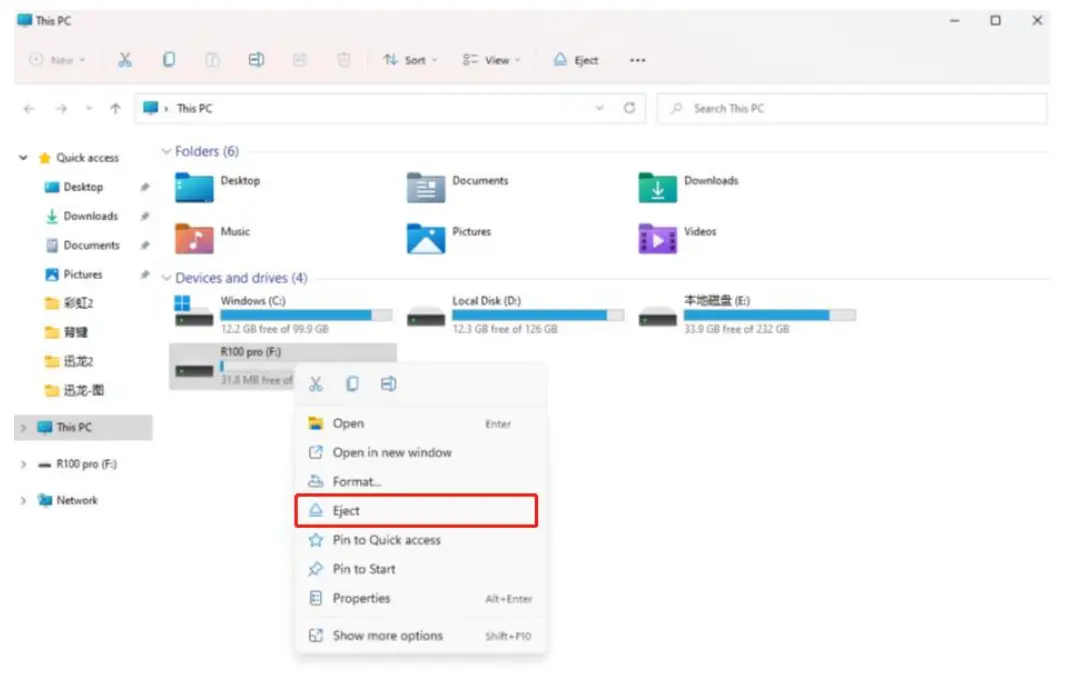Open the recent locations dropdown arrow
Image resolution: width=1068 pixels, height=684 pixels.
pyautogui.click(x=89, y=108)
